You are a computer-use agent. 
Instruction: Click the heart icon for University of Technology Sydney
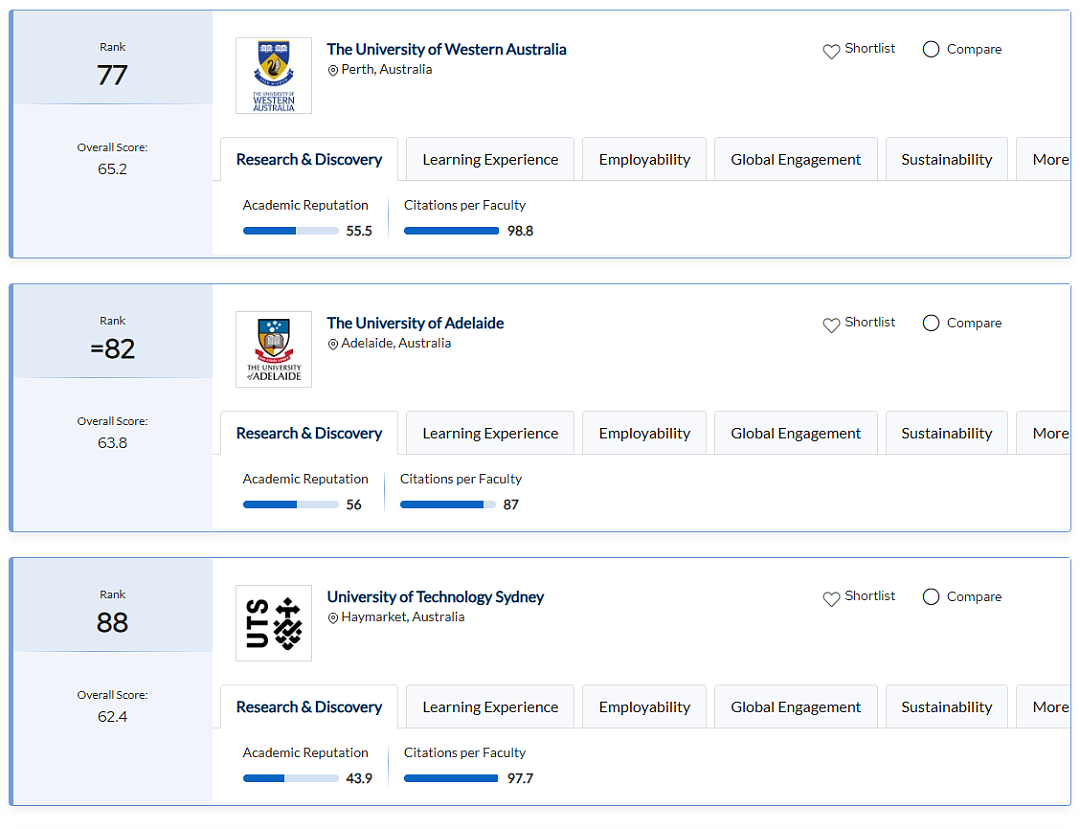tap(831, 598)
